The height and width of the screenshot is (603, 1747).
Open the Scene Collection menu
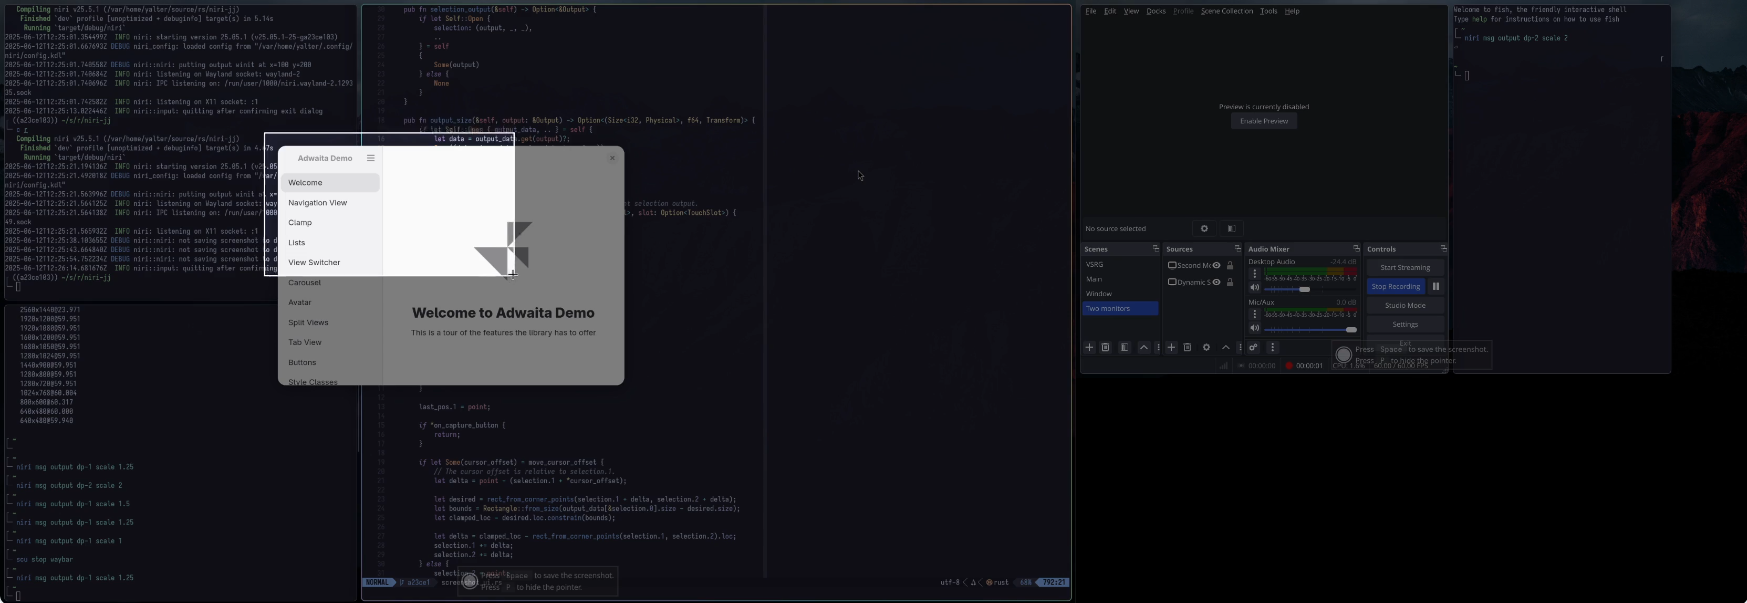pyautogui.click(x=1226, y=11)
